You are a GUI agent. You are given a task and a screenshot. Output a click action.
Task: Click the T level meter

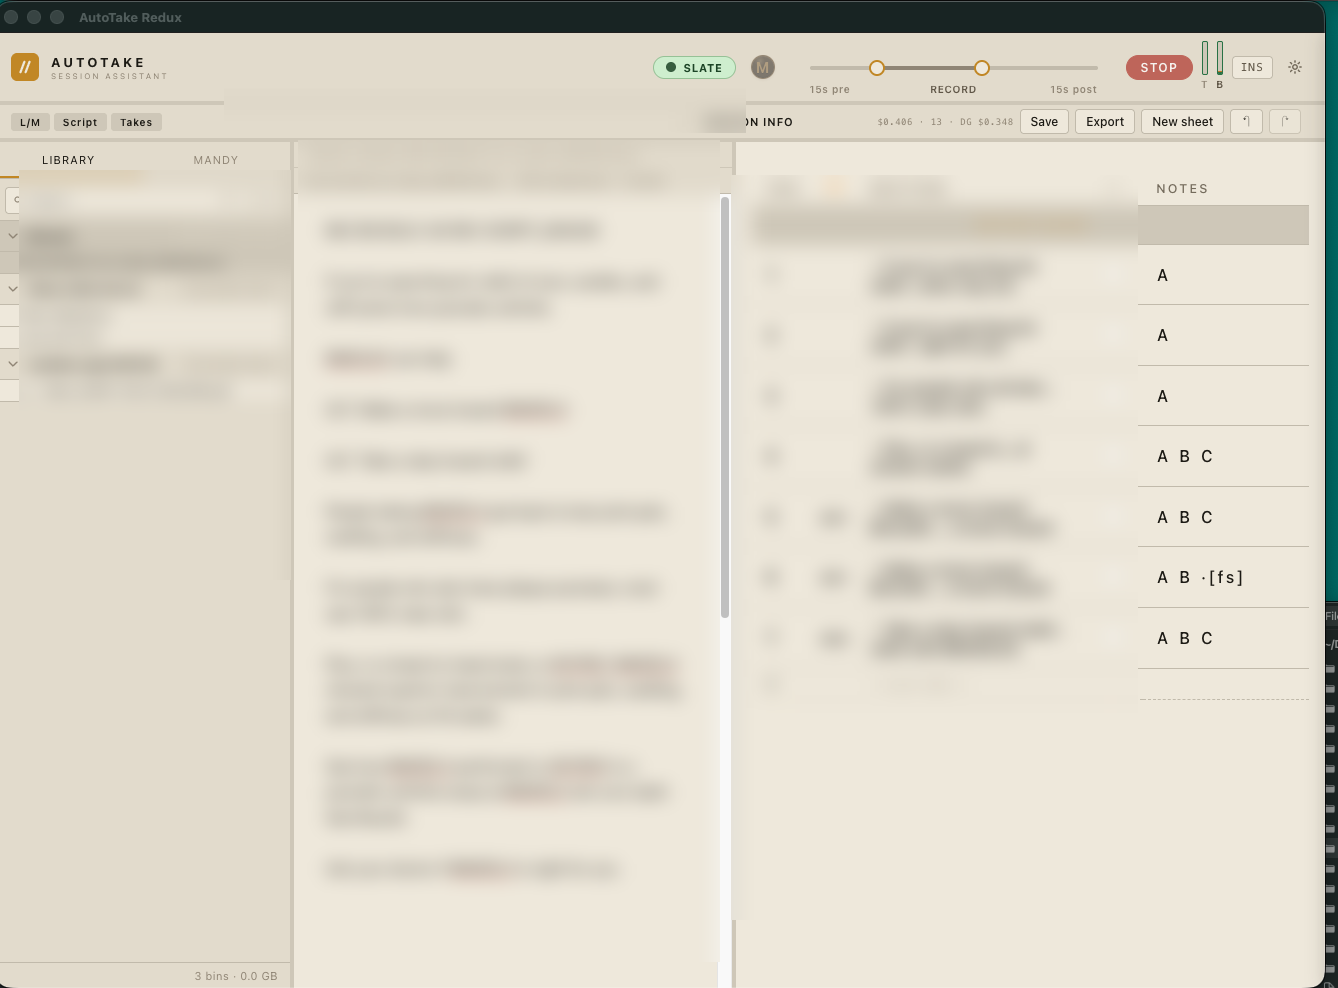(x=1205, y=58)
